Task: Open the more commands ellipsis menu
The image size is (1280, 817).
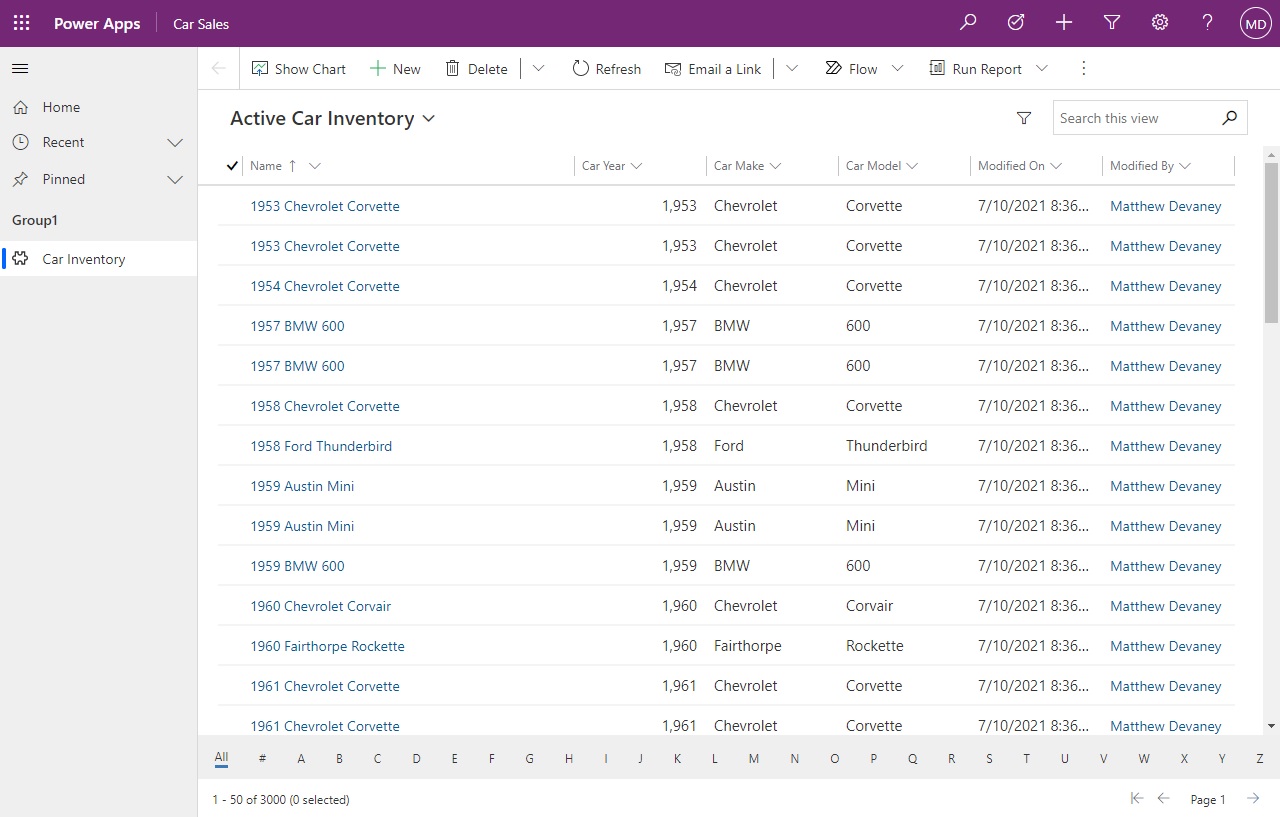Action: (x=1083, y=68)
